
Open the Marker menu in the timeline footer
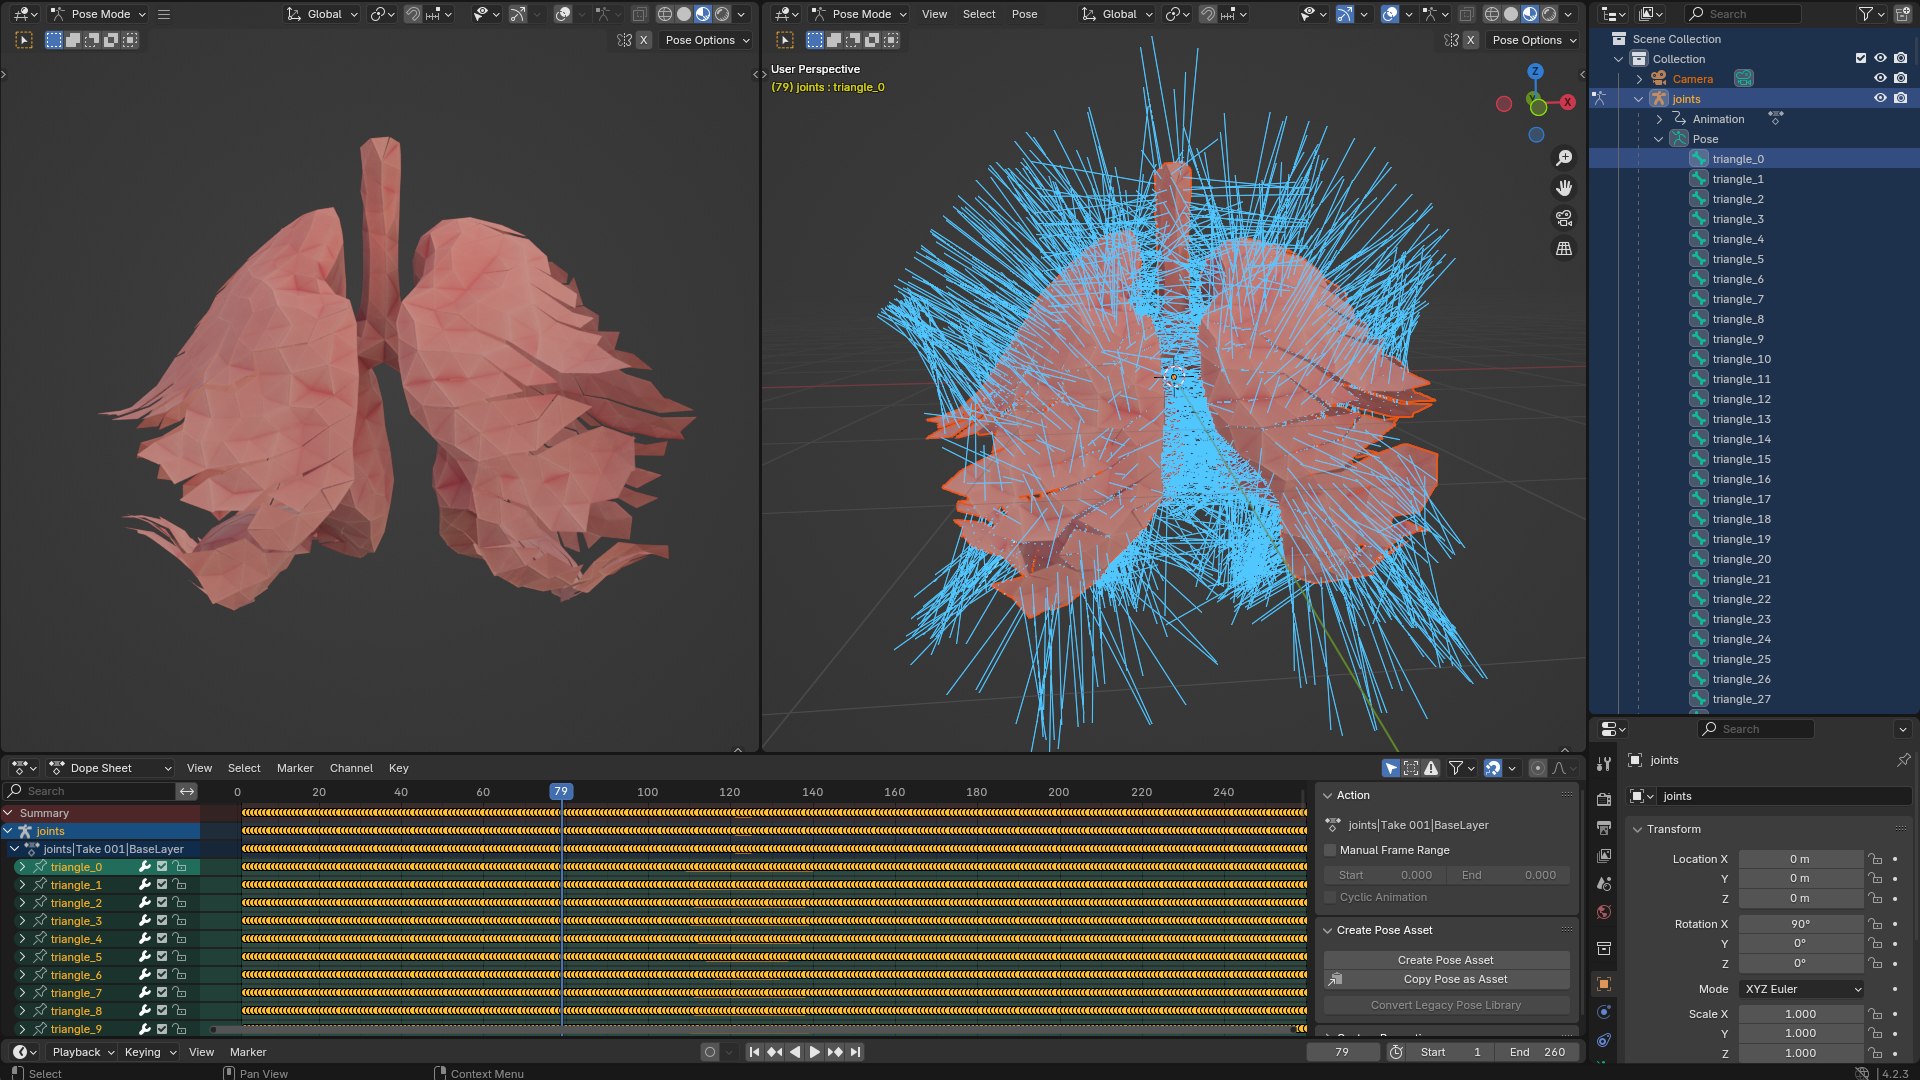tap(248, 1052)
